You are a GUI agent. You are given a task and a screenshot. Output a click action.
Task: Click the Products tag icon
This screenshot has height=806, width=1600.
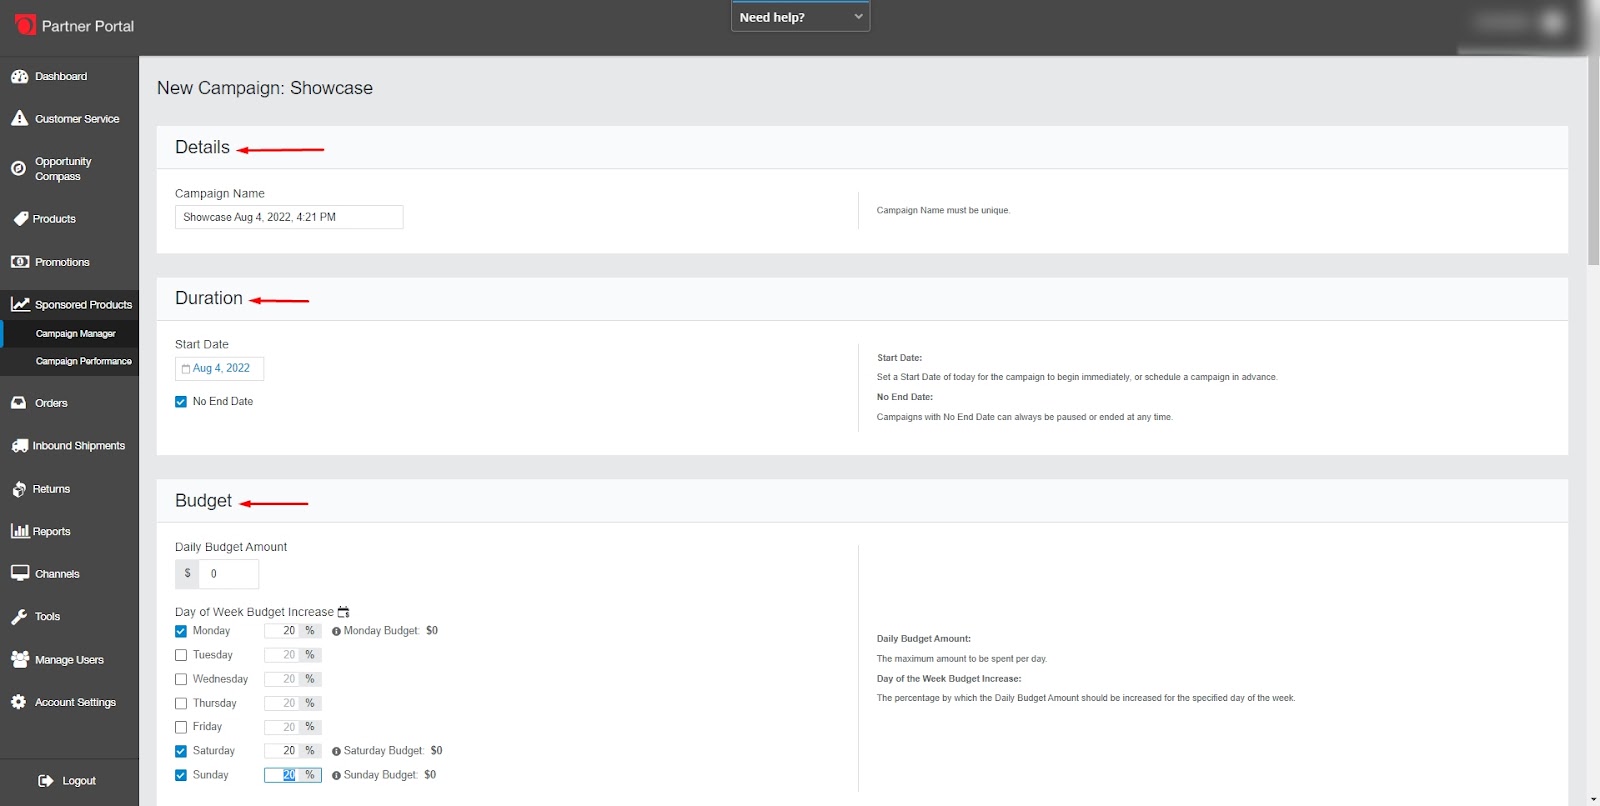point(20,218)
